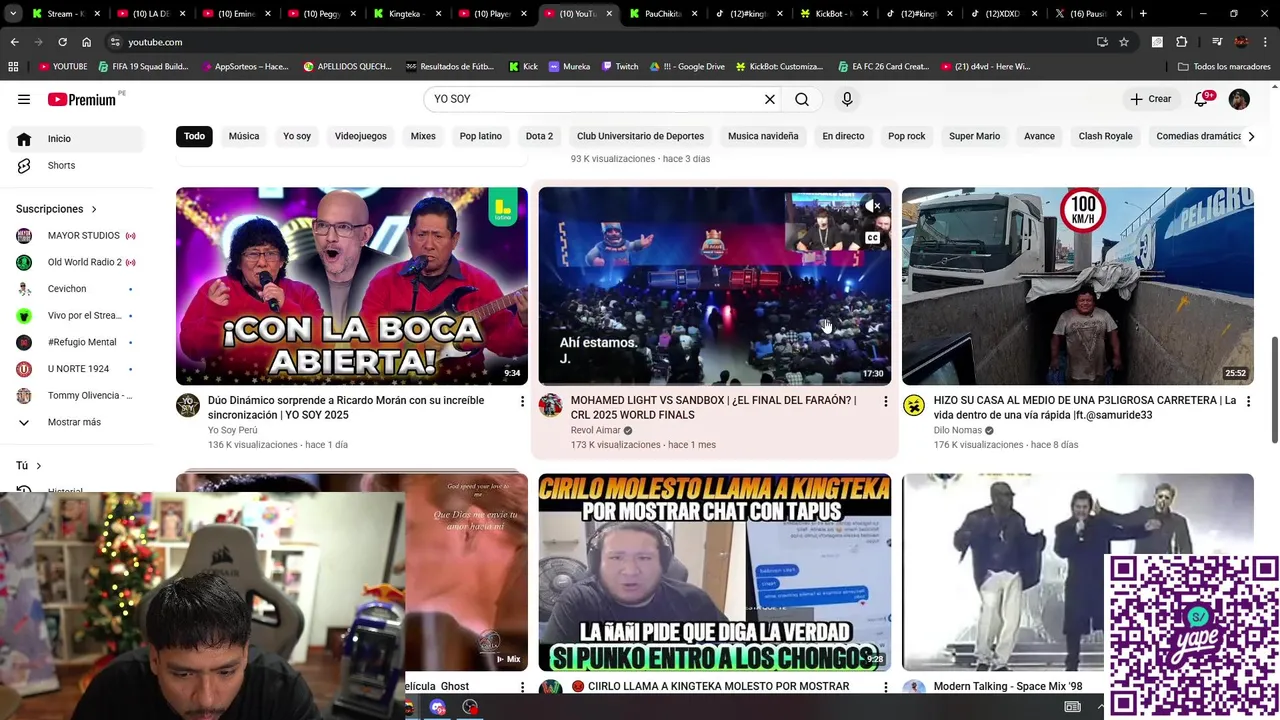The width and height of the screenshot is (1280, 720).
Task: Open a new browser tab
Action: click(x=1143, y=14)
